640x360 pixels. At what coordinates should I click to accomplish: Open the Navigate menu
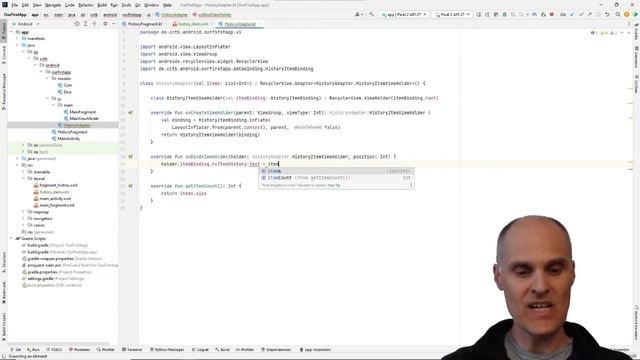click(x=53, y=5)
